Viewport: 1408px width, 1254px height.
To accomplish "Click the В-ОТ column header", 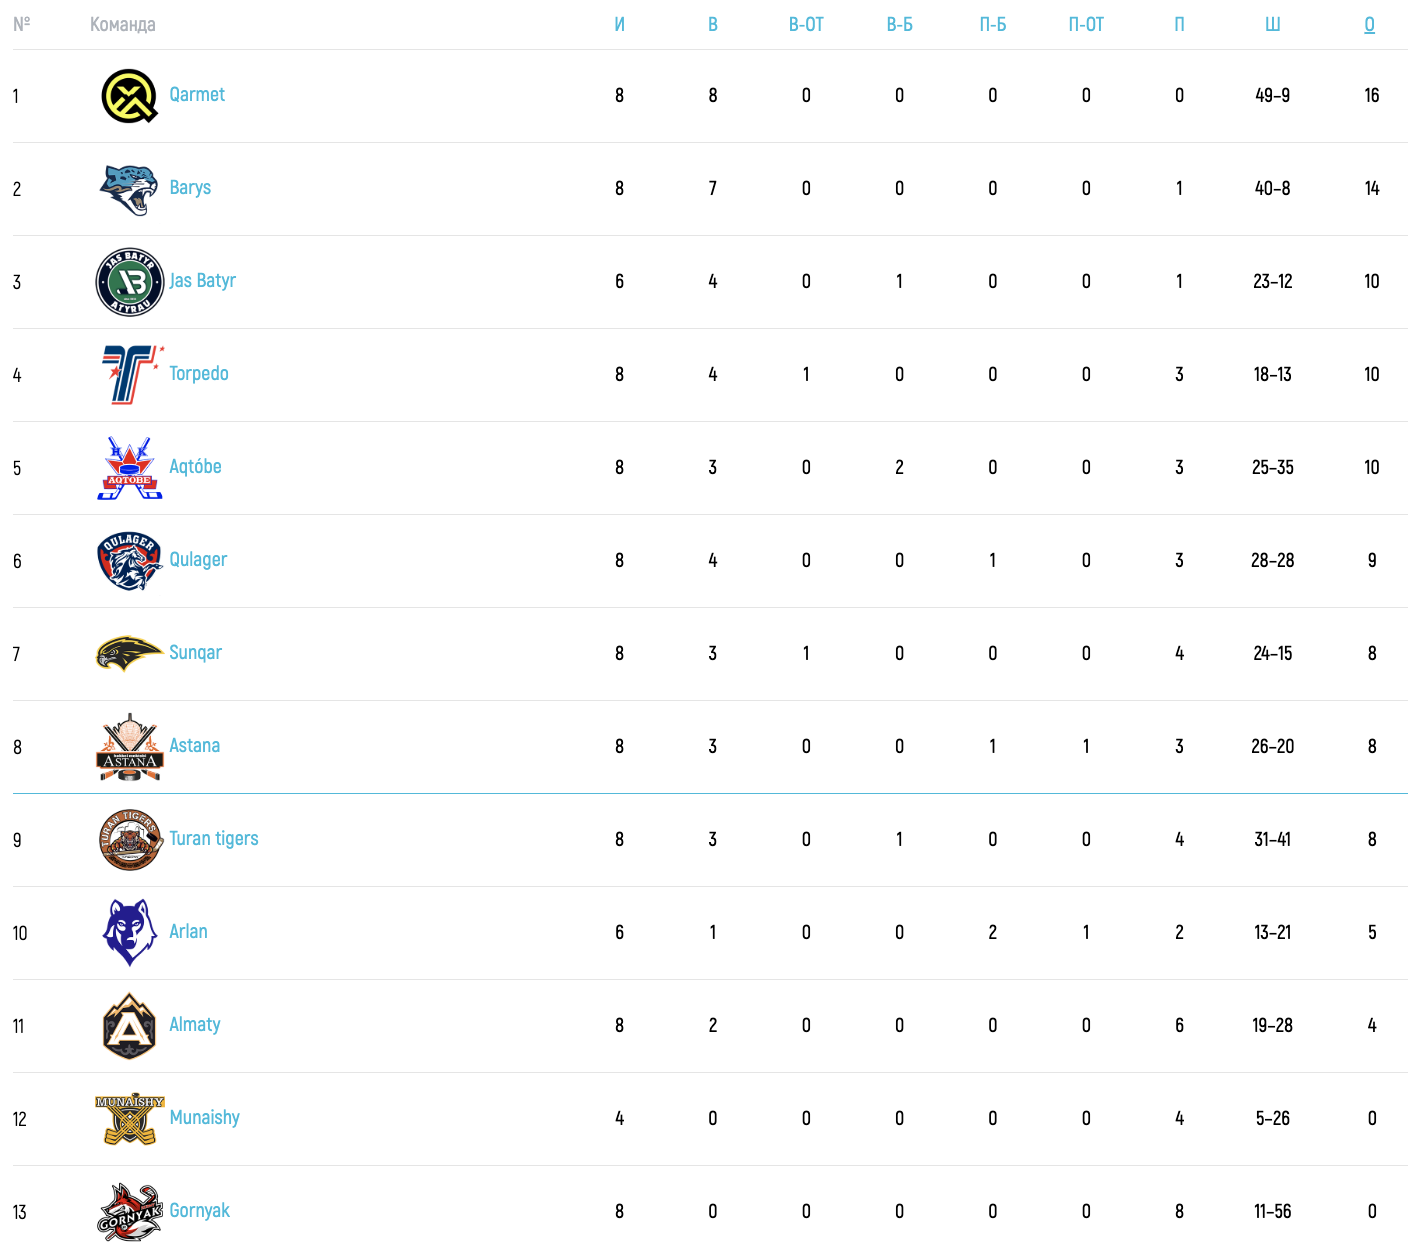I will tap(806, 25).
